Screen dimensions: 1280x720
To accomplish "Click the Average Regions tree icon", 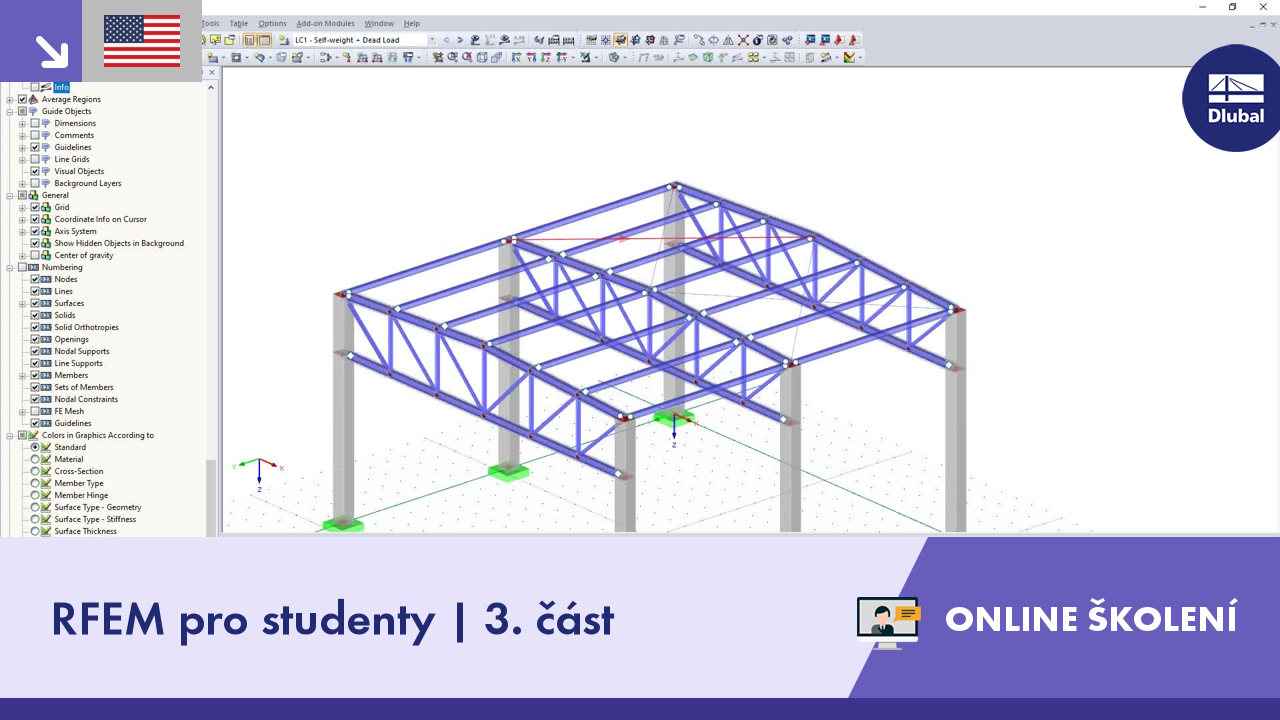I will point(34,99).
